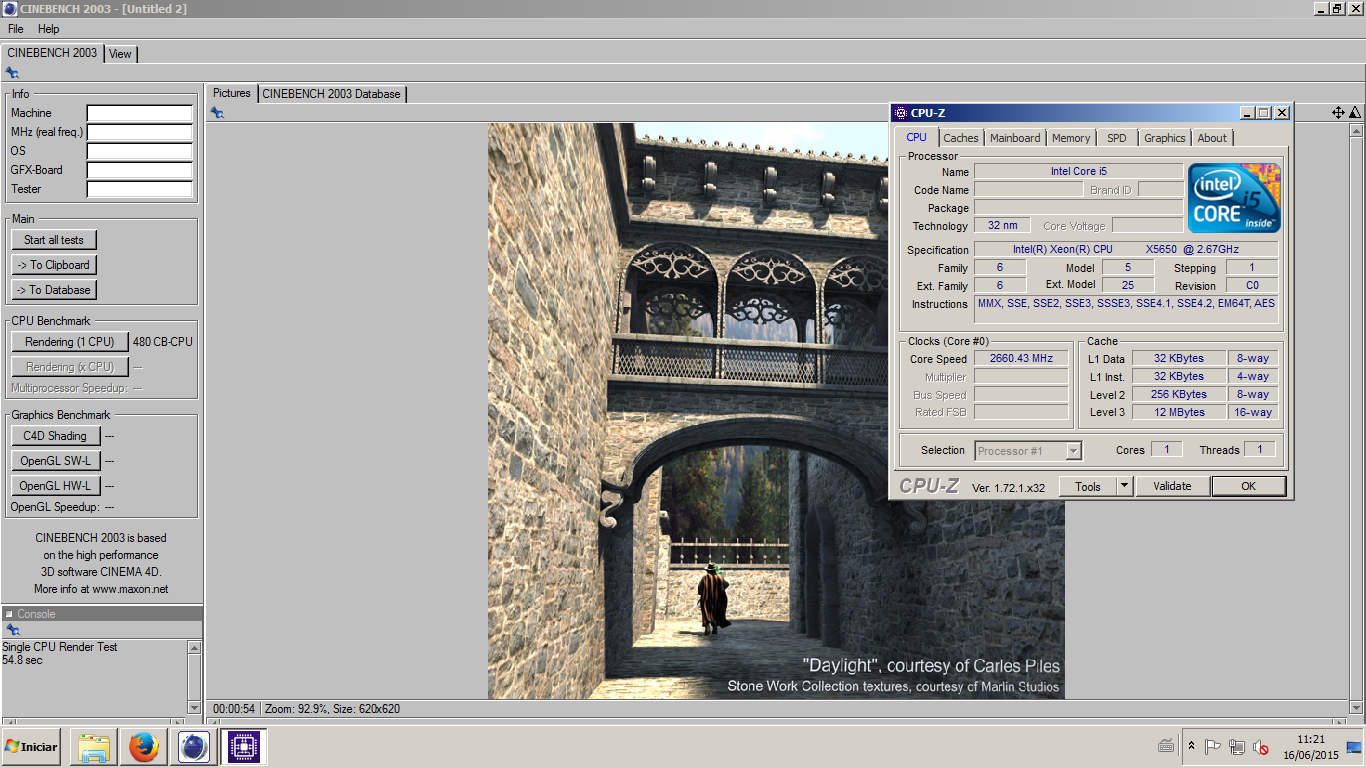Viewport: 1366px width, 768px height.
Task: Run the C4D Shading test
Action: (x=56, y=436)
